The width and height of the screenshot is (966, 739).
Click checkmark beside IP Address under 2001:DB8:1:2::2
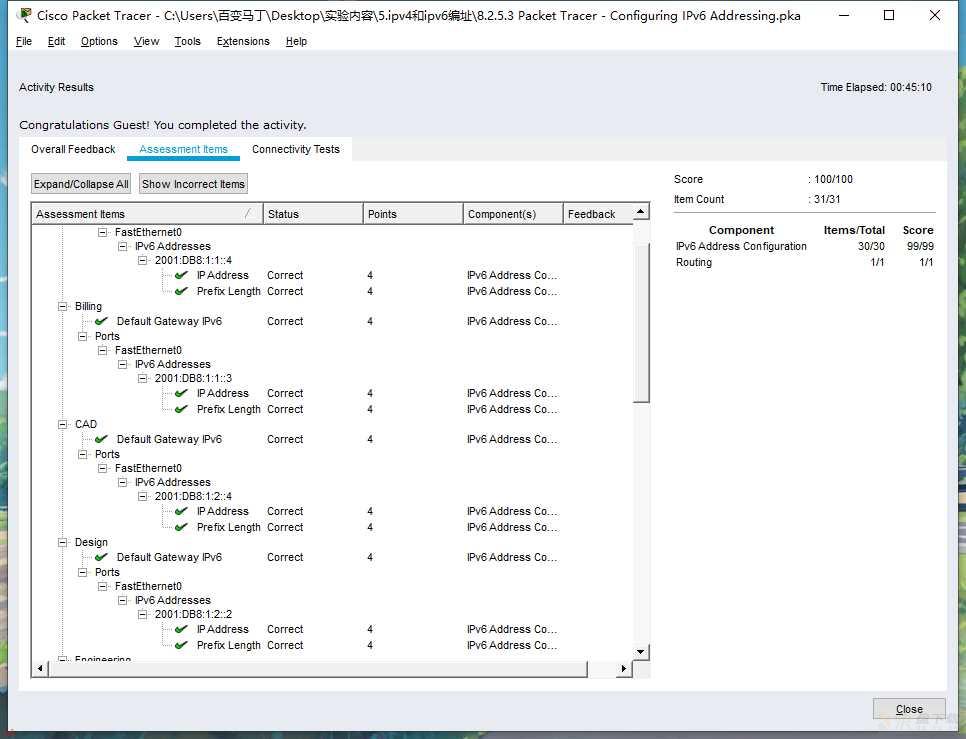(x=181, y=629)
